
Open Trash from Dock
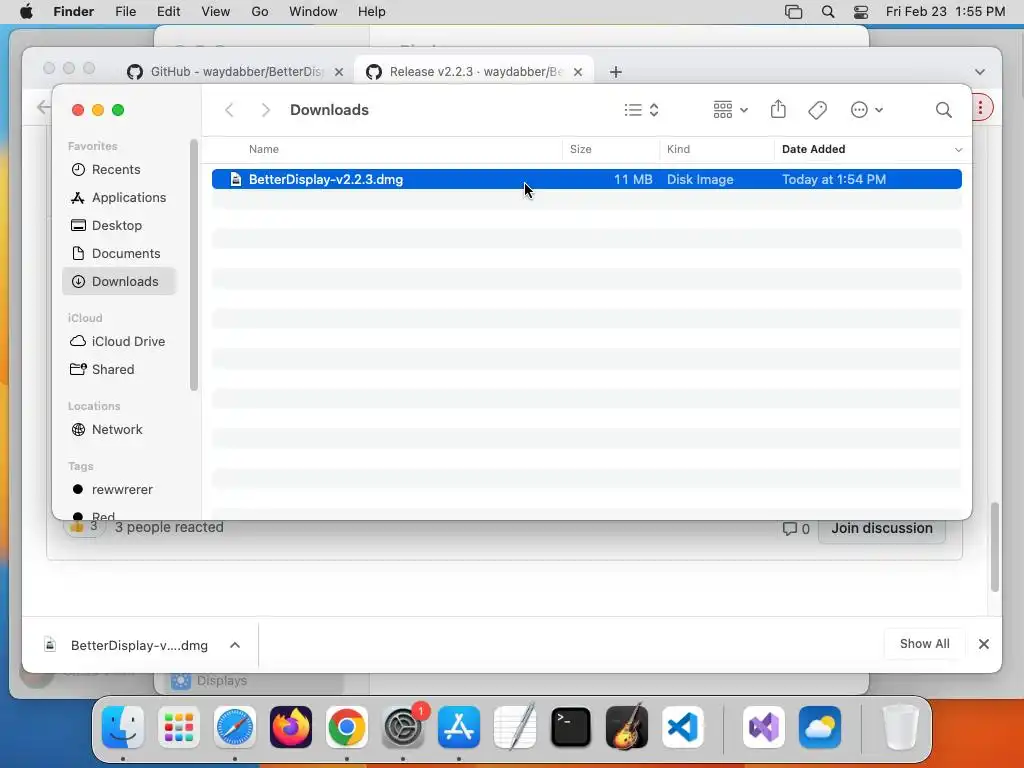tap(900, 727)
